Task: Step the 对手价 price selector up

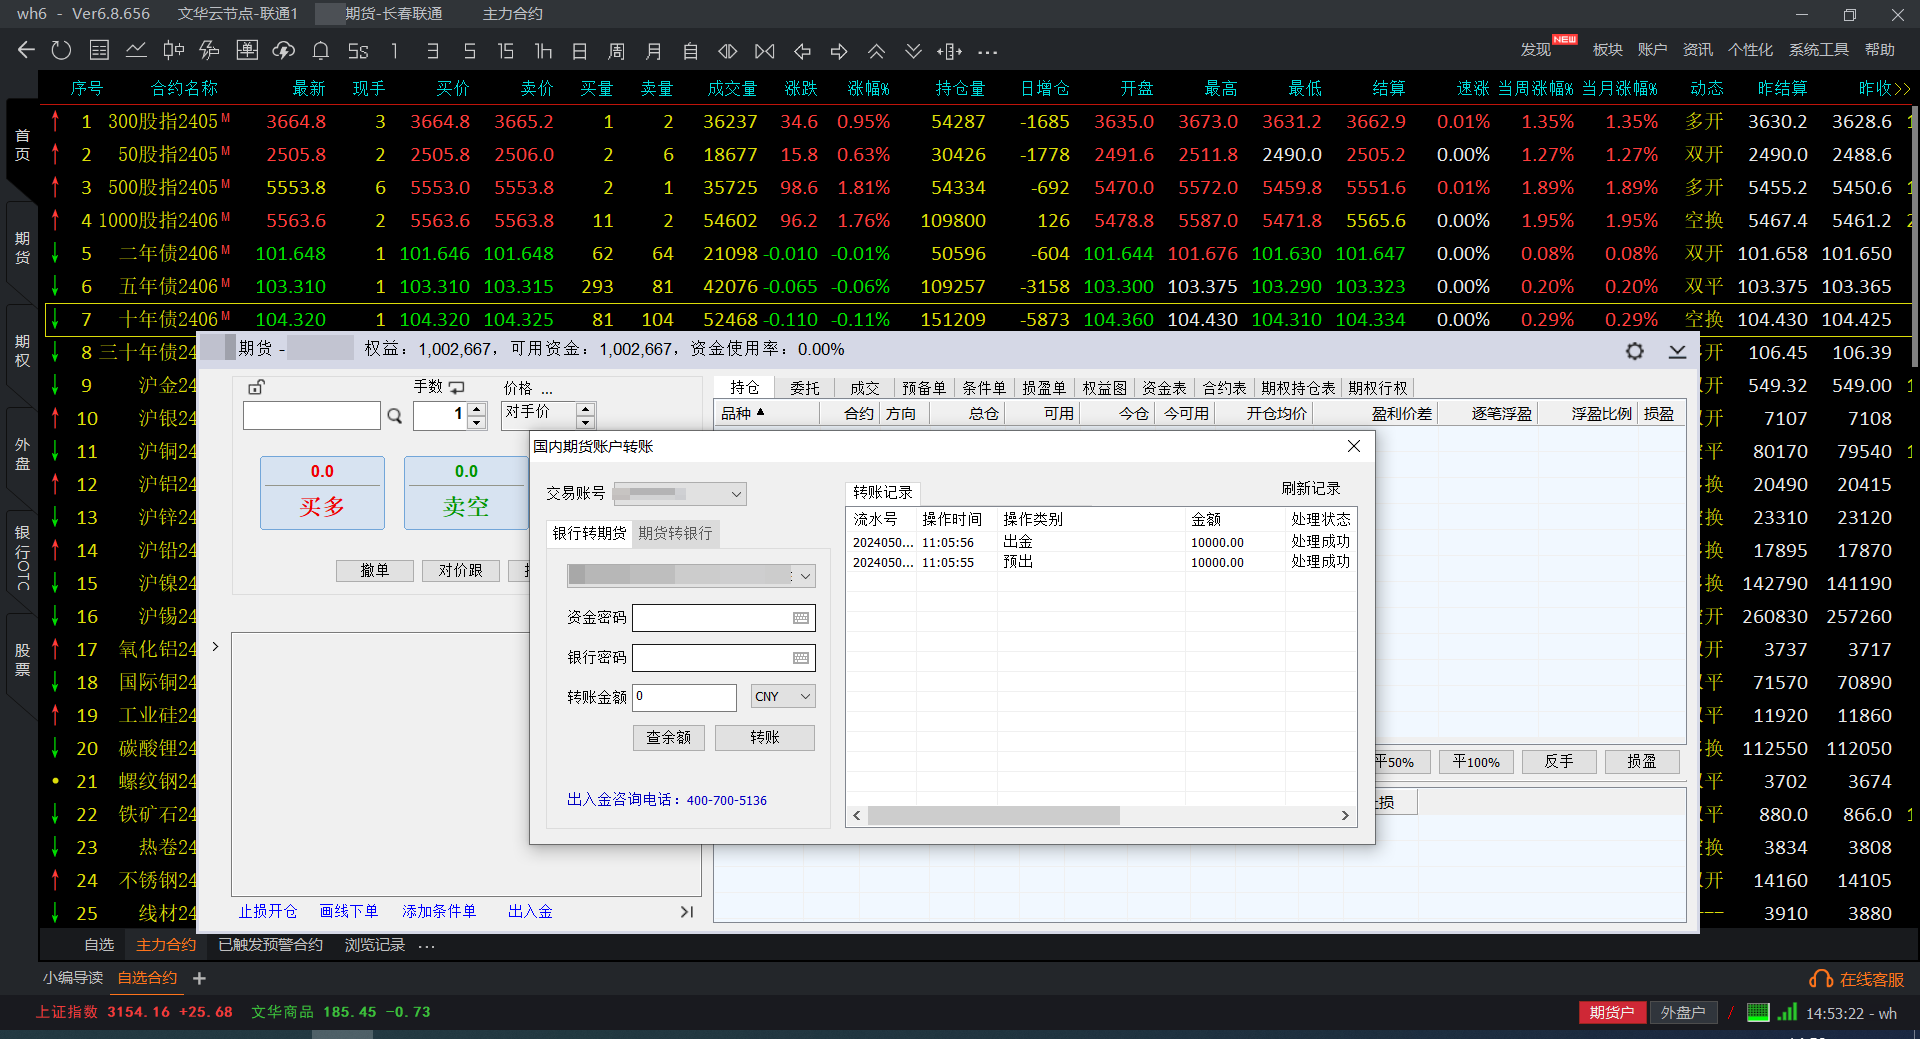Action: click(x=586, y=408)
